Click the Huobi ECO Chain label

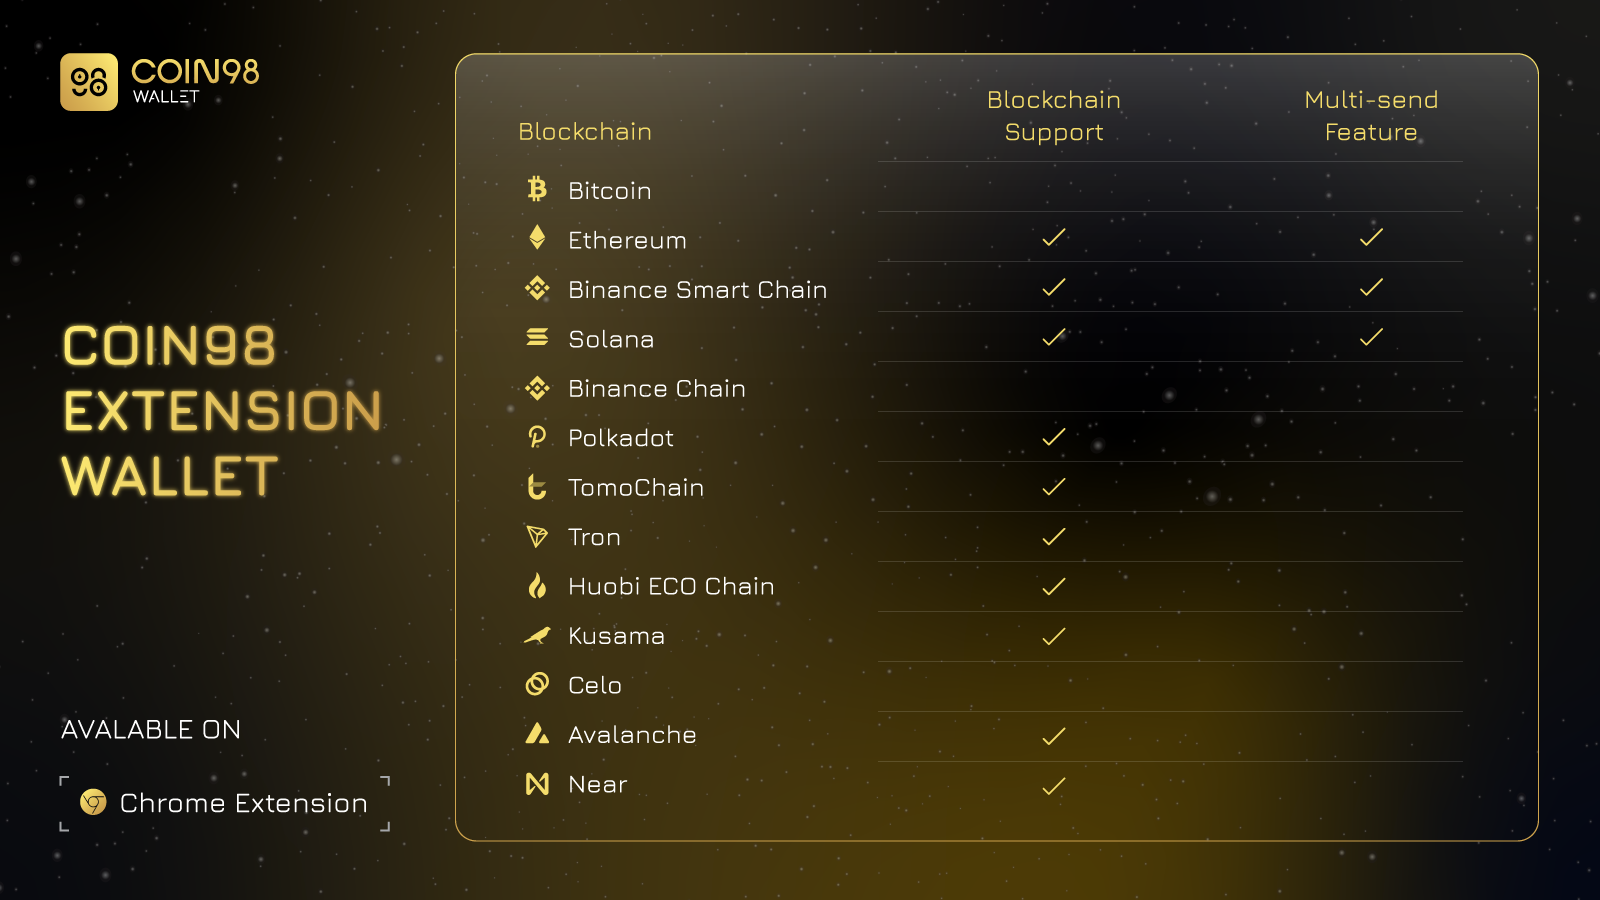point(671,586)
